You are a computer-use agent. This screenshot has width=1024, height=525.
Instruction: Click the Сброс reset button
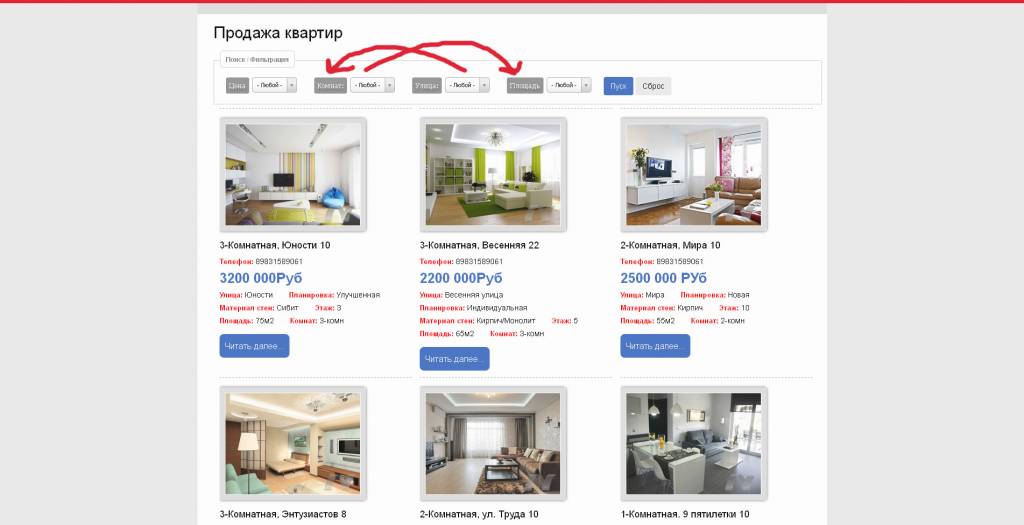click(653, 86)
